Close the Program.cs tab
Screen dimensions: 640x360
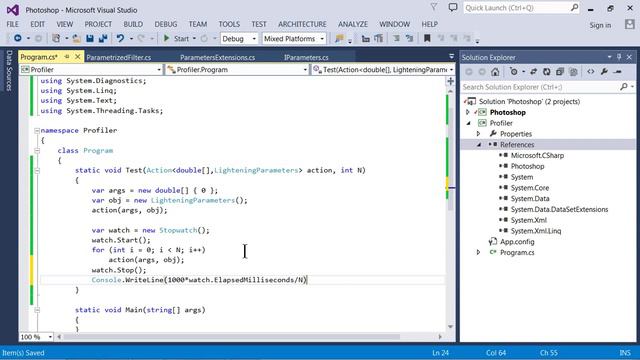pos(78,57)
